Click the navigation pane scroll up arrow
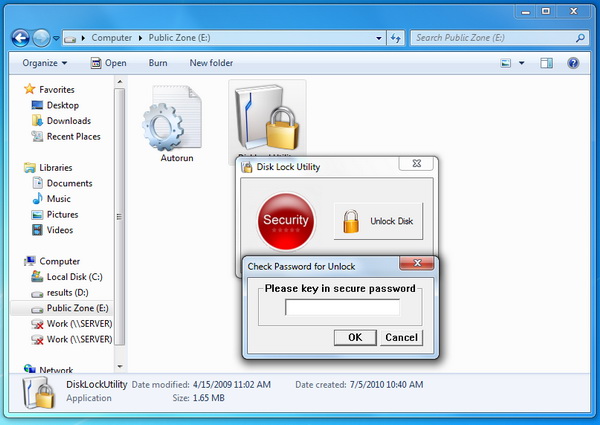 120,82
